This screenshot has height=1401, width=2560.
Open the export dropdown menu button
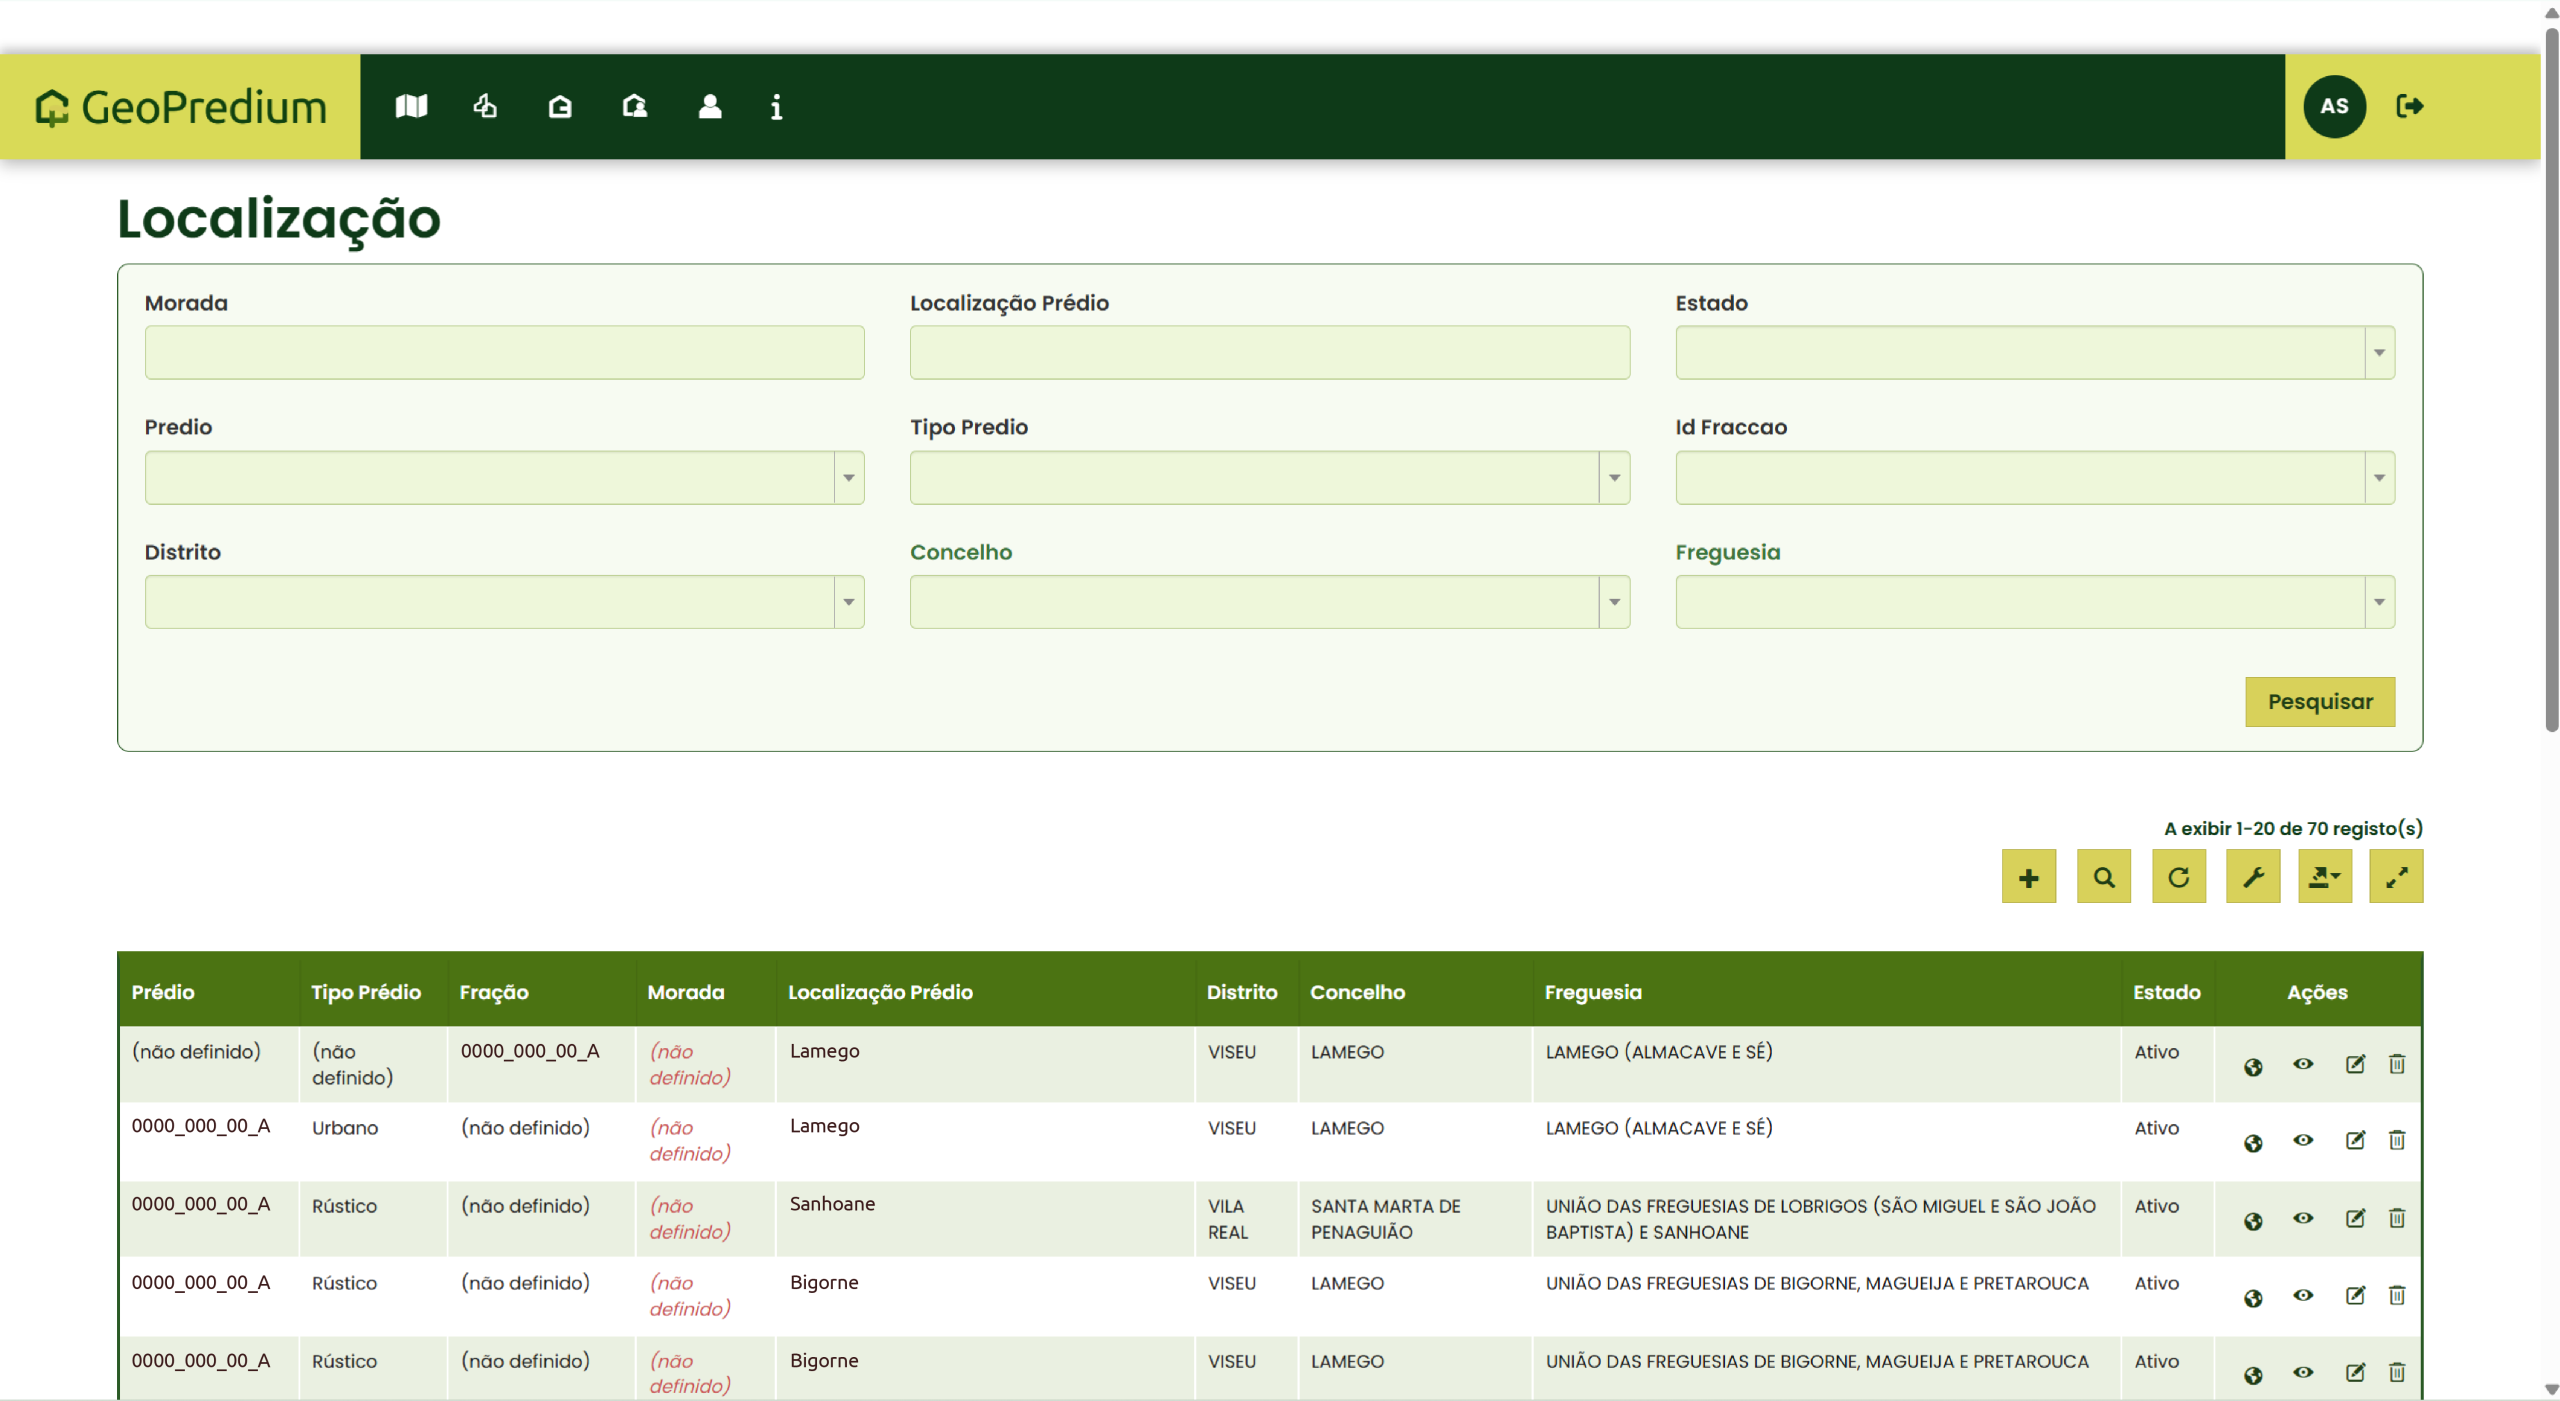(x=2324, y=877)
